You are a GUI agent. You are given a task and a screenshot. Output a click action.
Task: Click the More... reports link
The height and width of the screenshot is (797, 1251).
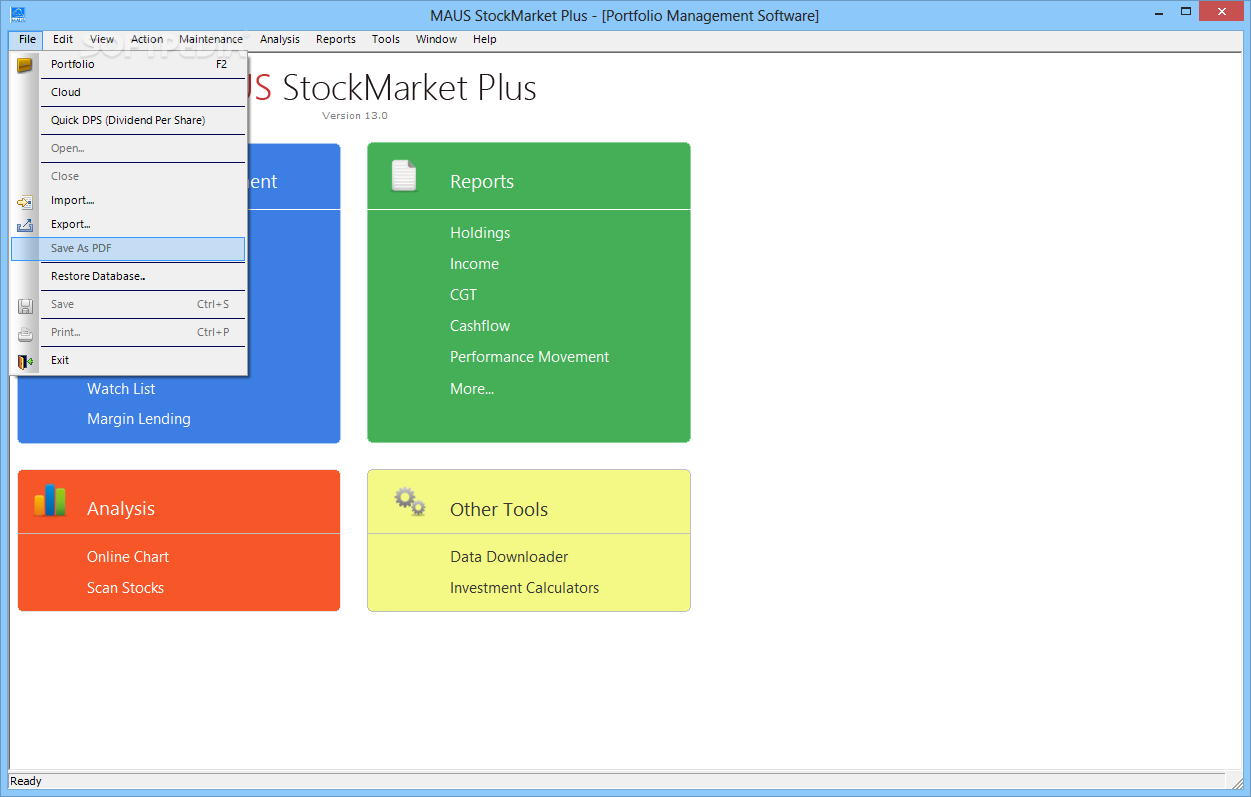point(472,389)
